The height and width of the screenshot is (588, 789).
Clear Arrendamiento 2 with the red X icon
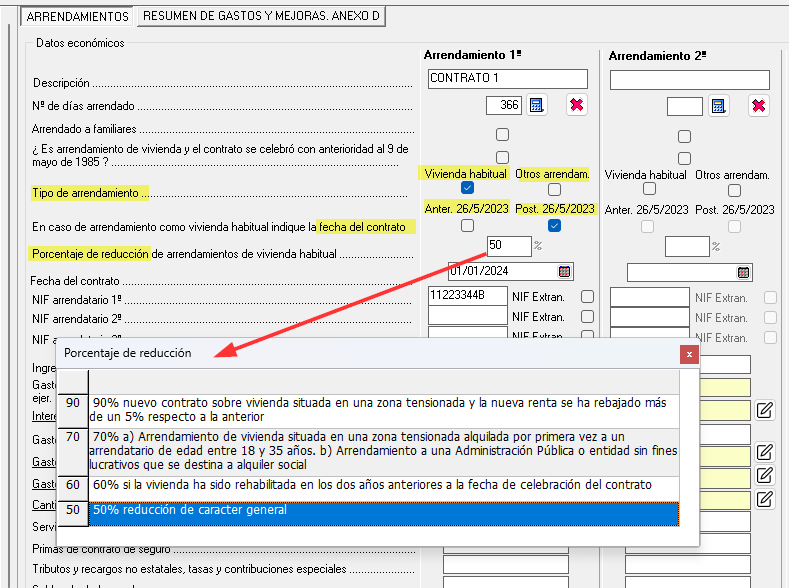(758, 106)
